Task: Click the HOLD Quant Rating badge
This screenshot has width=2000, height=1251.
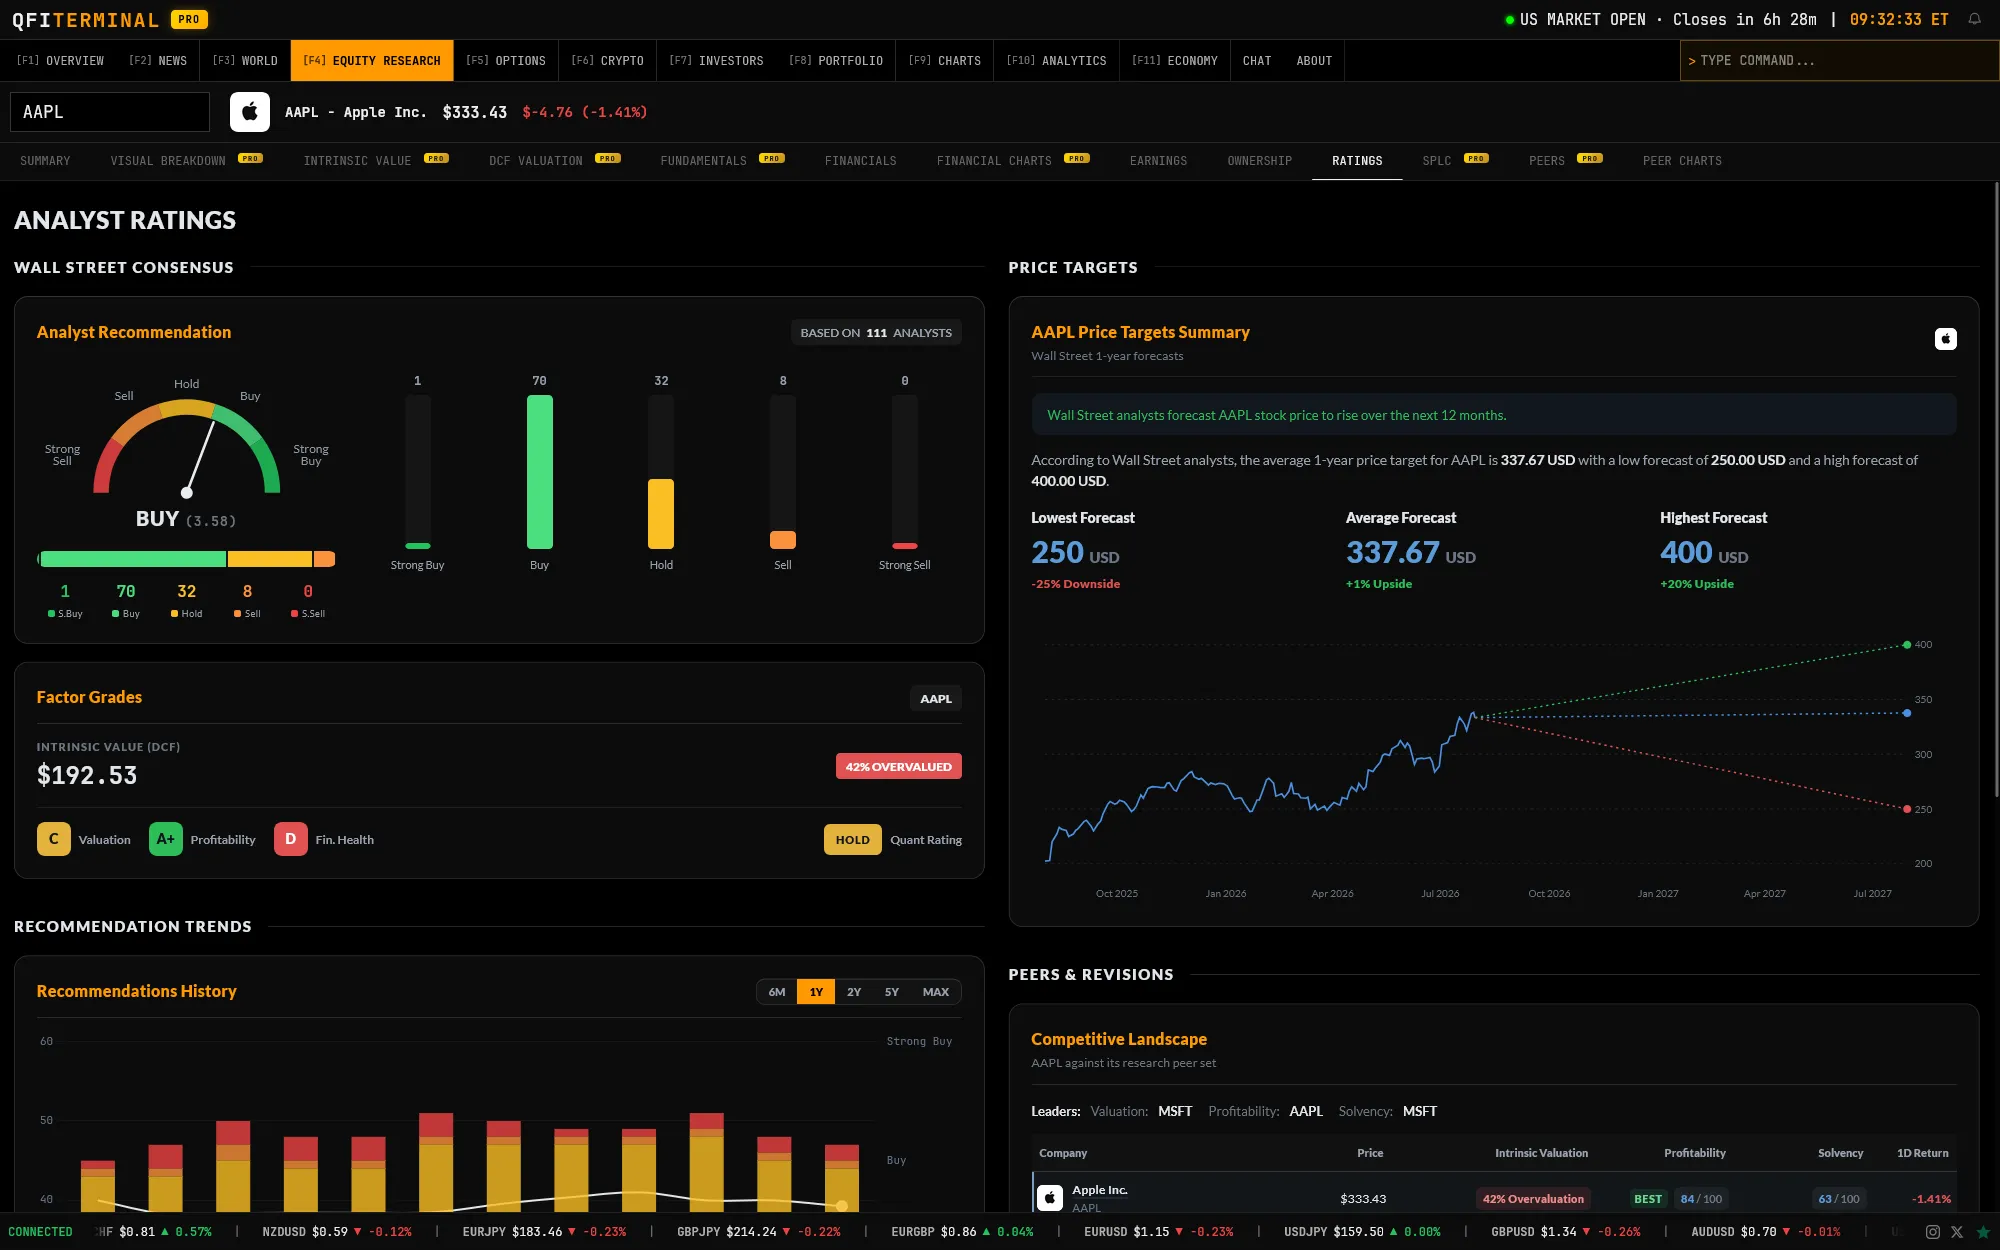Action: [853, 840]
